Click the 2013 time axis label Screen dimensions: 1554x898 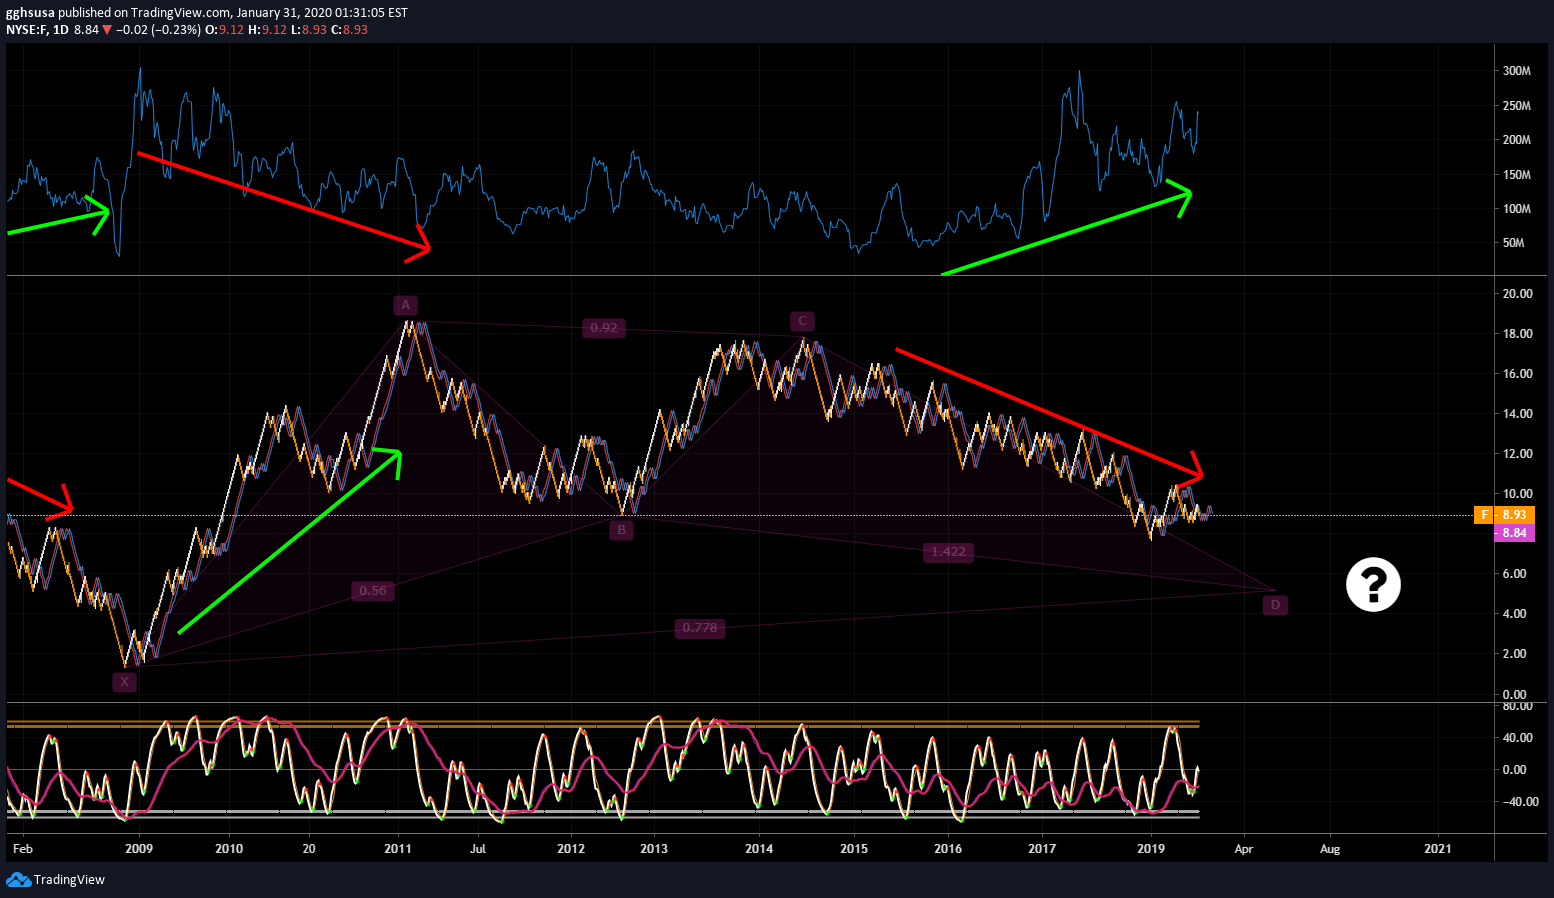654,849
